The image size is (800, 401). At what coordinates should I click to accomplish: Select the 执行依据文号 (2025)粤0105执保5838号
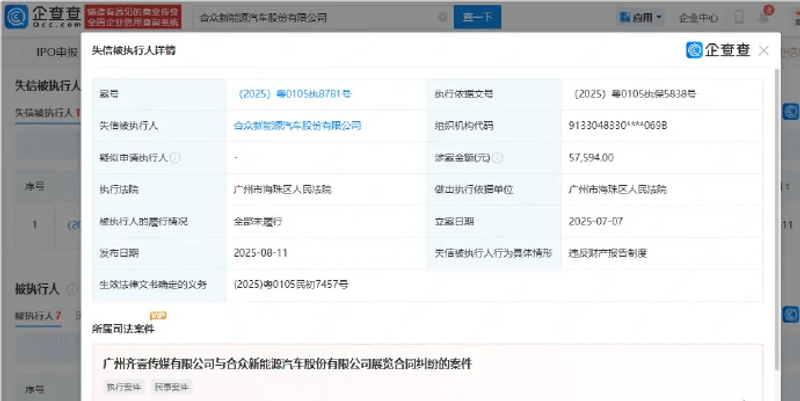[635, 94]
